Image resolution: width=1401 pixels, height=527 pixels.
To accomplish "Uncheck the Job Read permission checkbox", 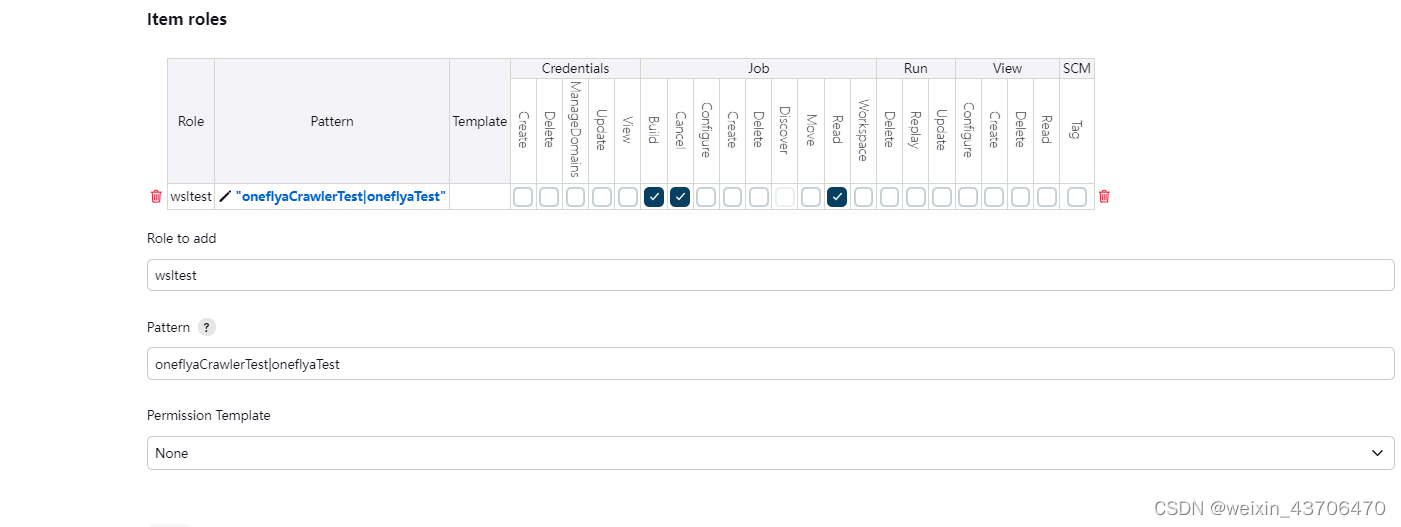I will coord(837,197).
